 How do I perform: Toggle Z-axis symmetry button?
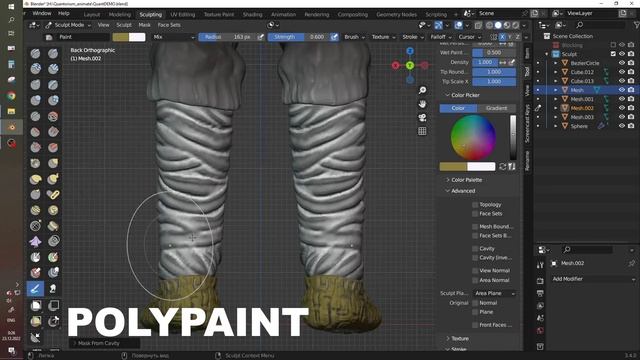517,37
